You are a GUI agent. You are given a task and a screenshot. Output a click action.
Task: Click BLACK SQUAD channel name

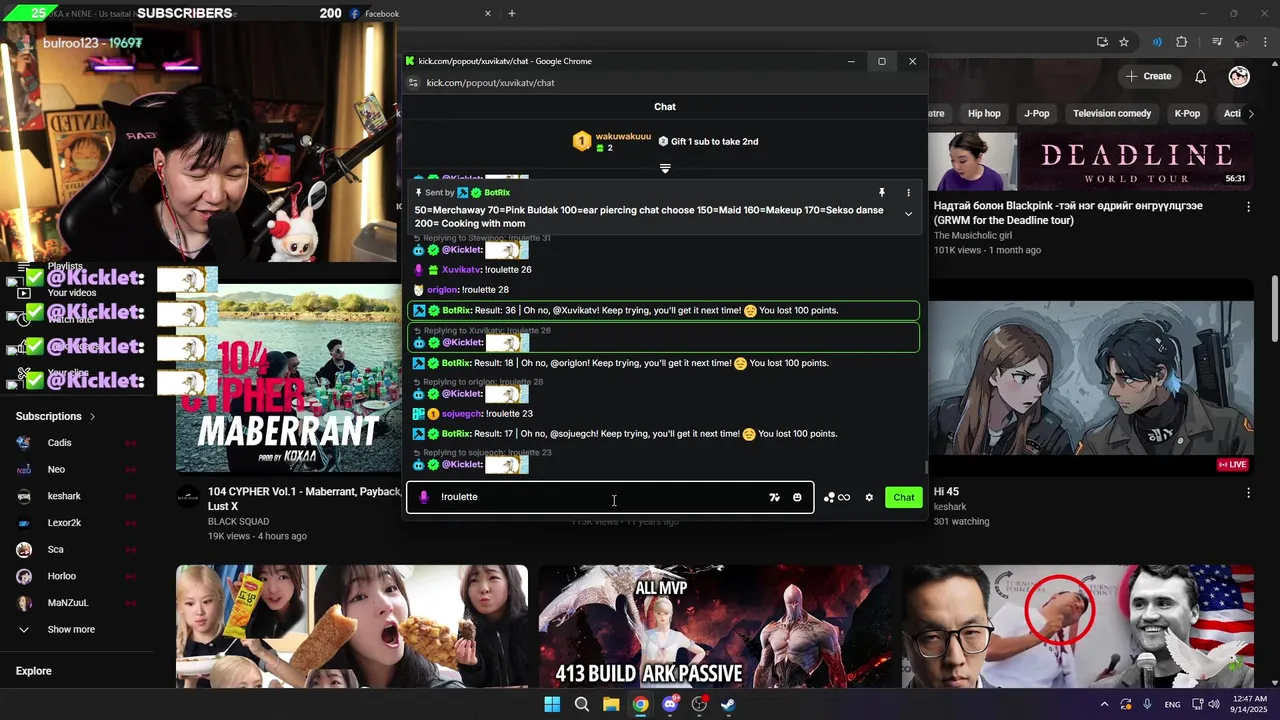click(x=238, y=522)
